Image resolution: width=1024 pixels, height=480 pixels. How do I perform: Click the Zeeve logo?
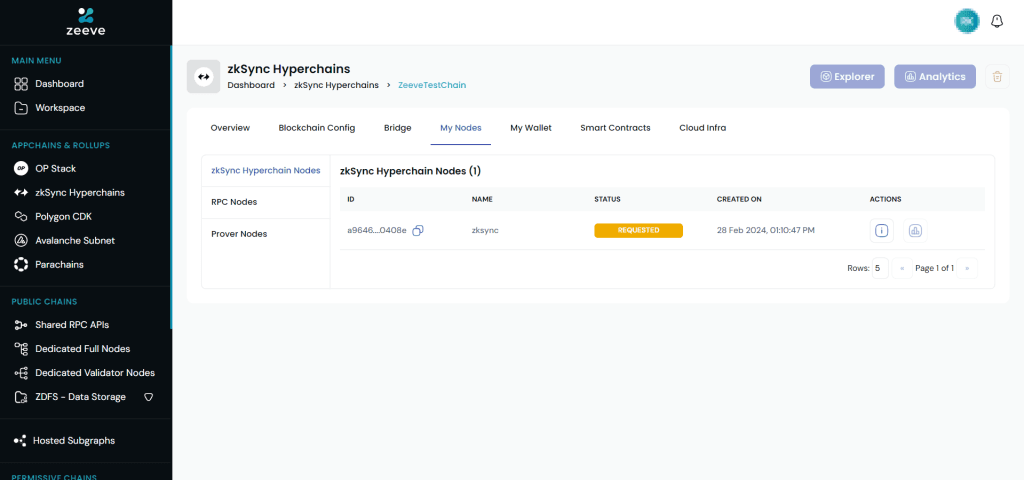tap(86, 22)
